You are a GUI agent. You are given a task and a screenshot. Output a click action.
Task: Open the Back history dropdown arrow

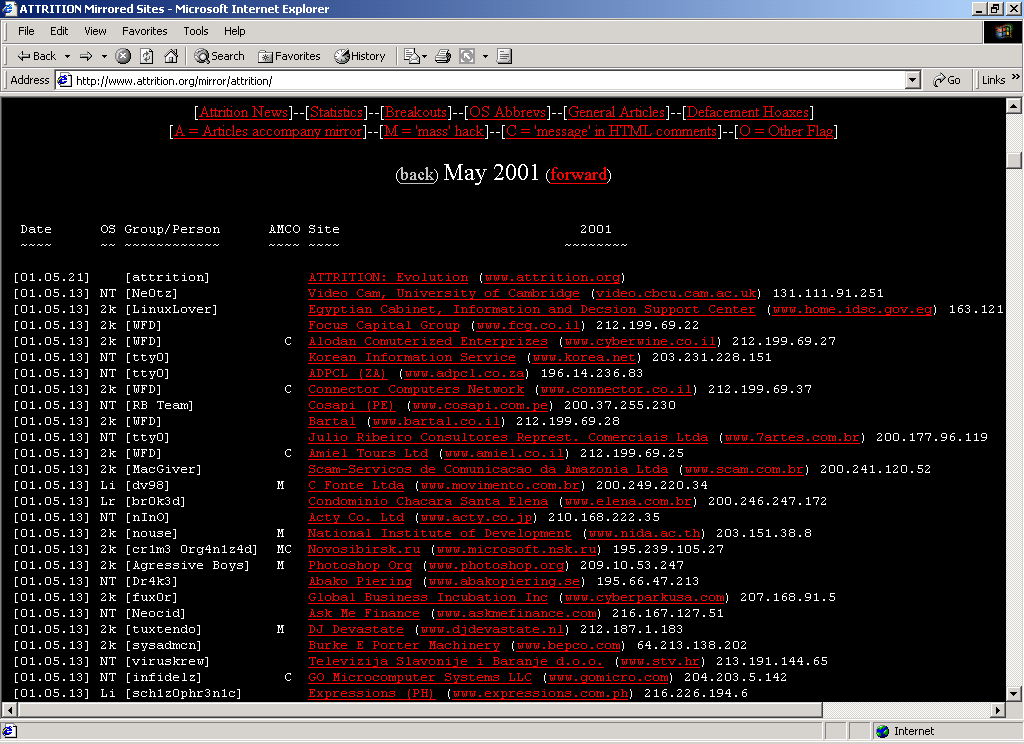click(67, 56)
